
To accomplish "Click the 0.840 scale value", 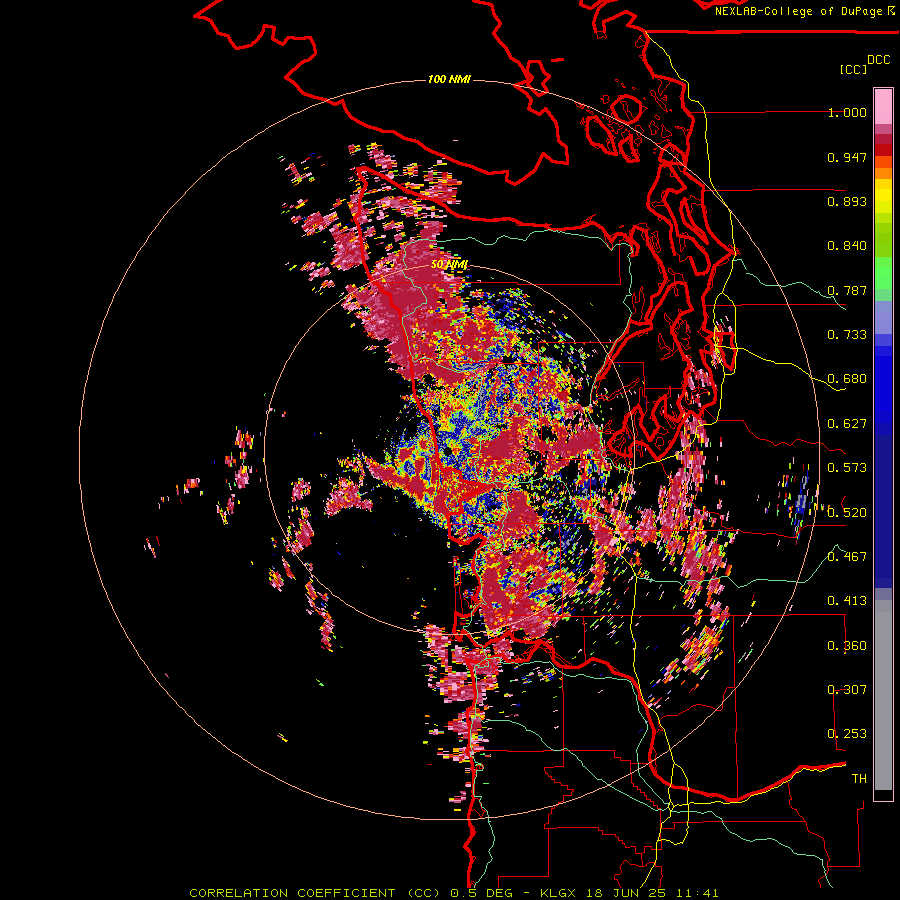I will [x=847, y=246].
